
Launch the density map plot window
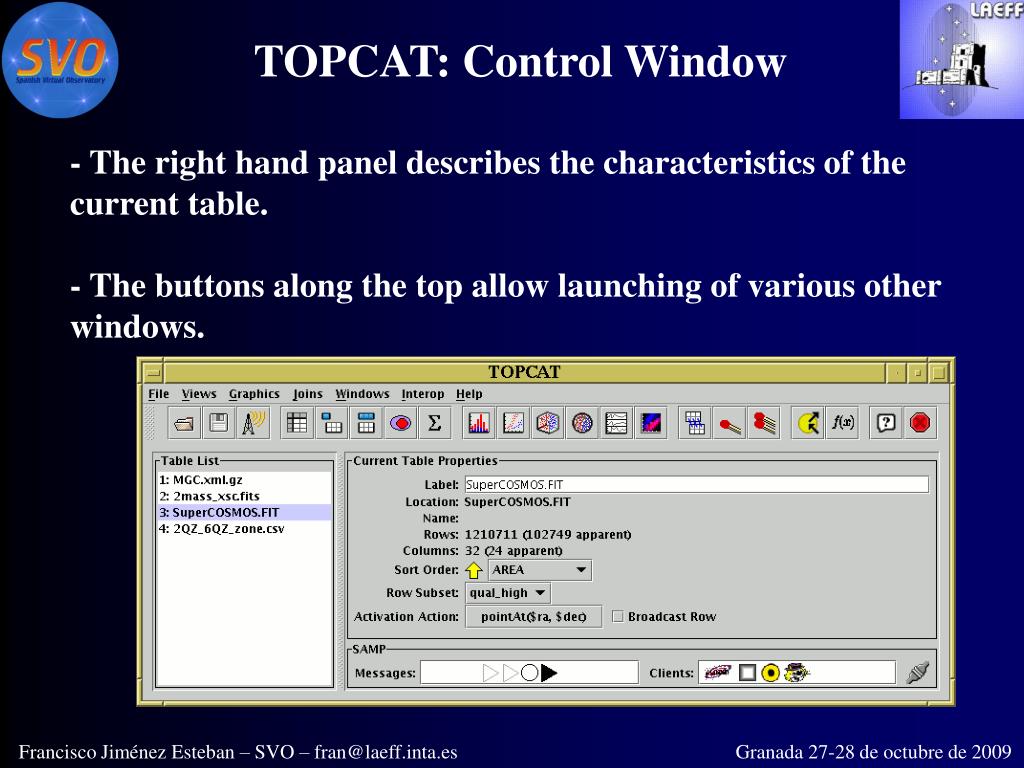coord(651,424)
